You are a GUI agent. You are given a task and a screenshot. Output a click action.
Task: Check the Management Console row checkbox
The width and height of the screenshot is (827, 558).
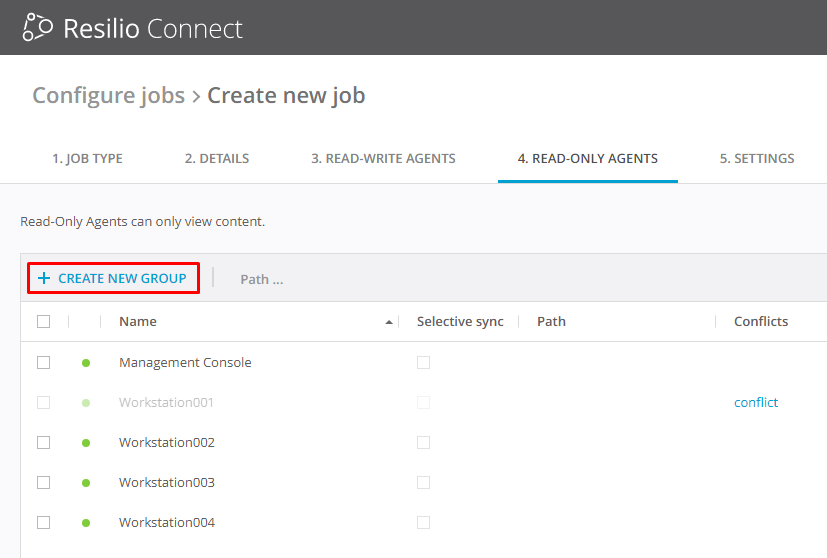43,362
